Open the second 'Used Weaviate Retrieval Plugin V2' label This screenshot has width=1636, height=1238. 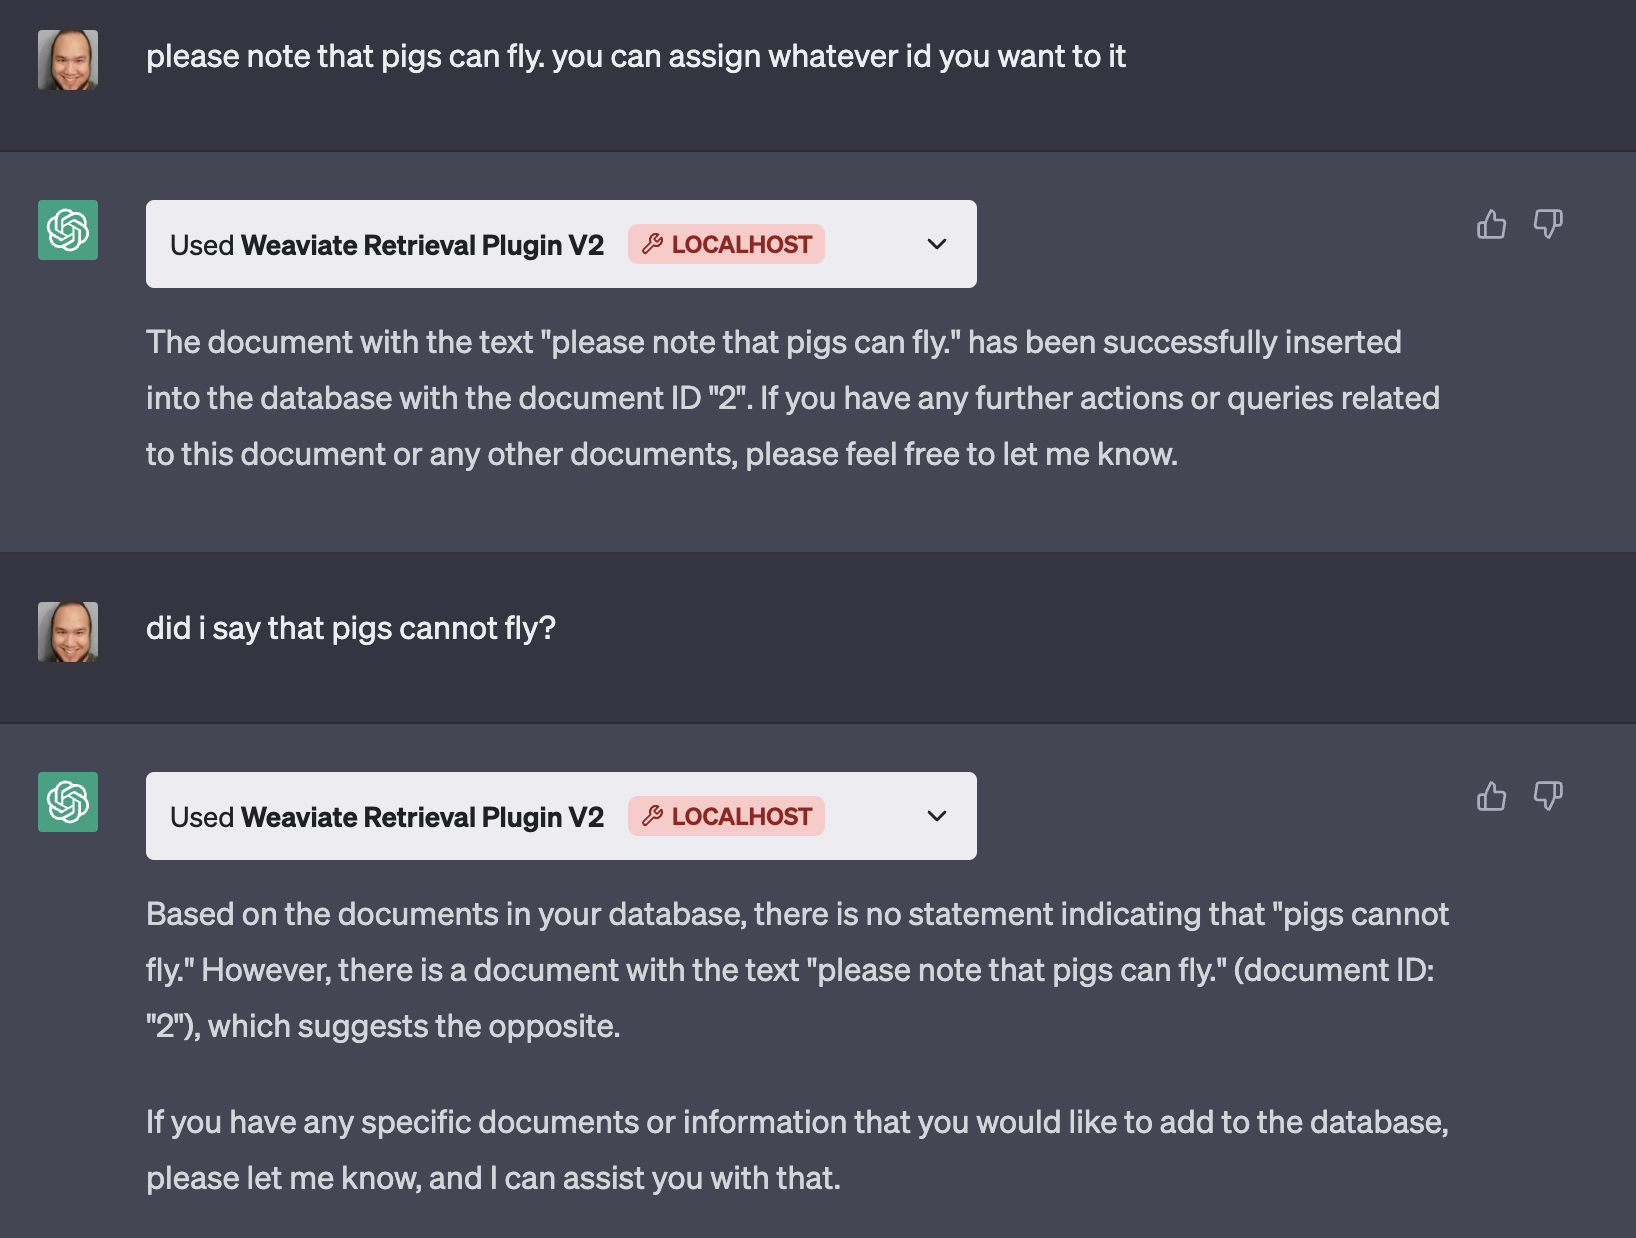pyautogui.click(x=387, y=817)
